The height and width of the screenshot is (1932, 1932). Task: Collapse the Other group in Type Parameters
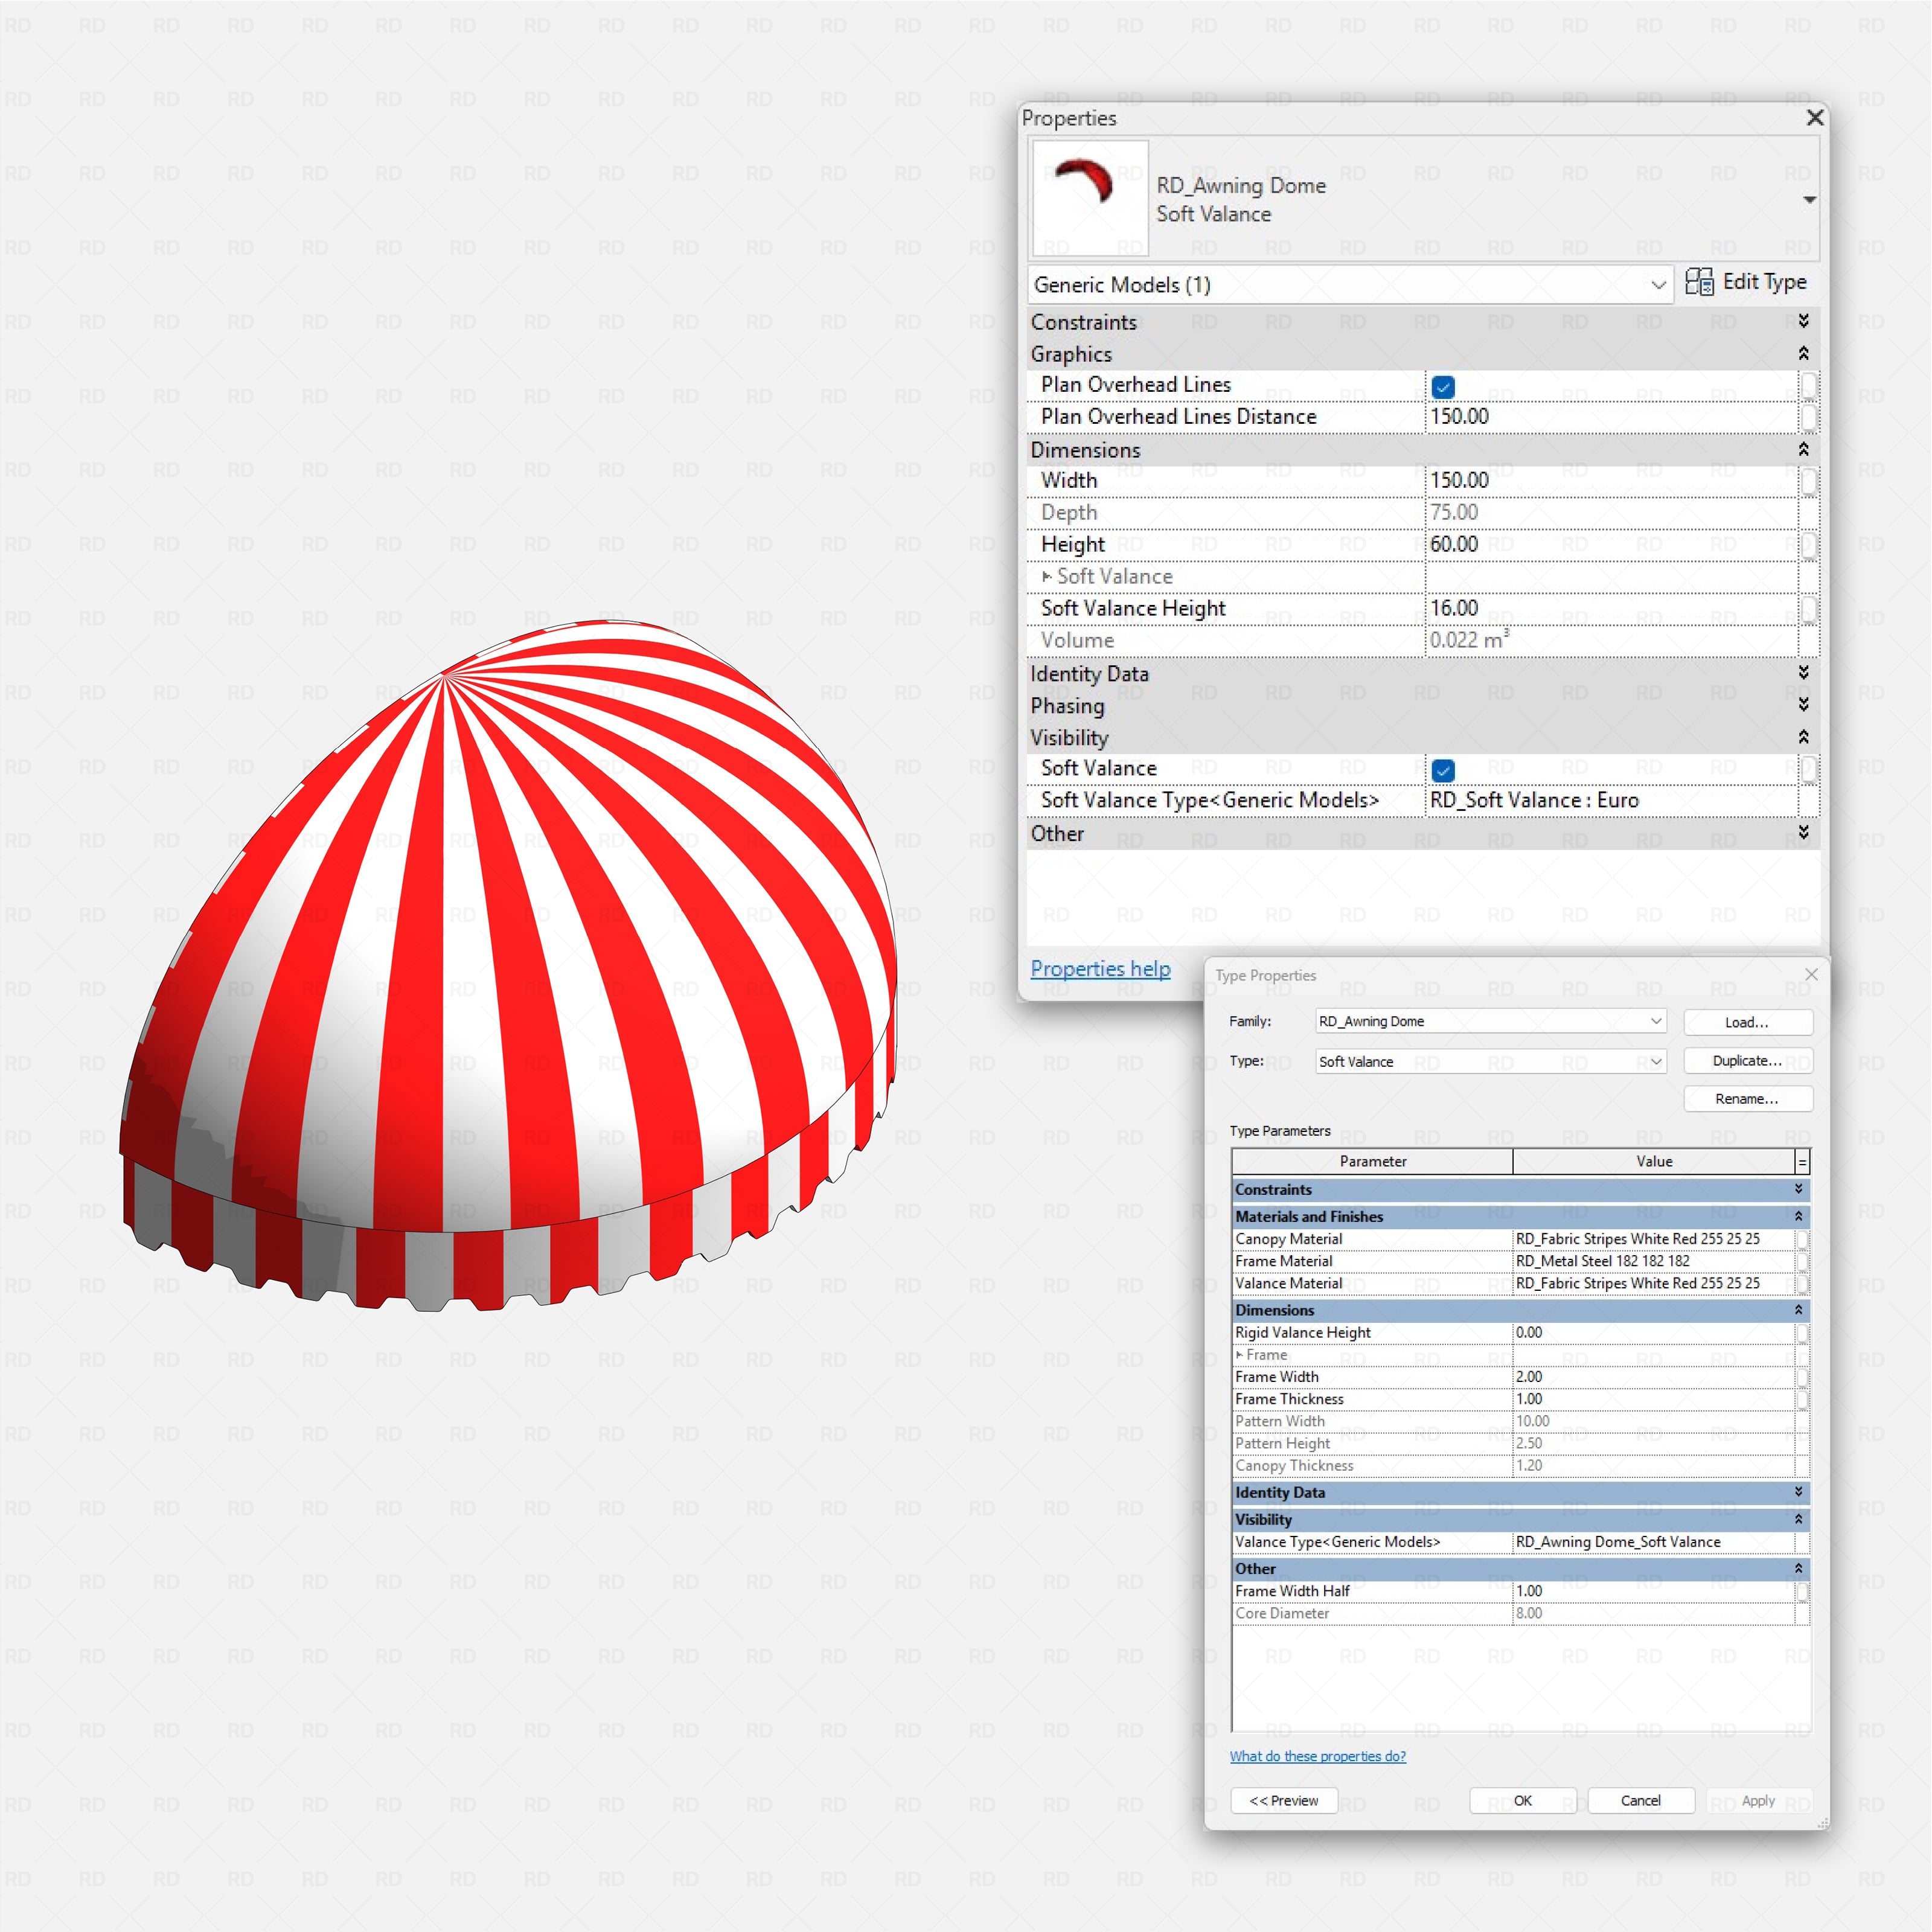coord(1798,1568)
